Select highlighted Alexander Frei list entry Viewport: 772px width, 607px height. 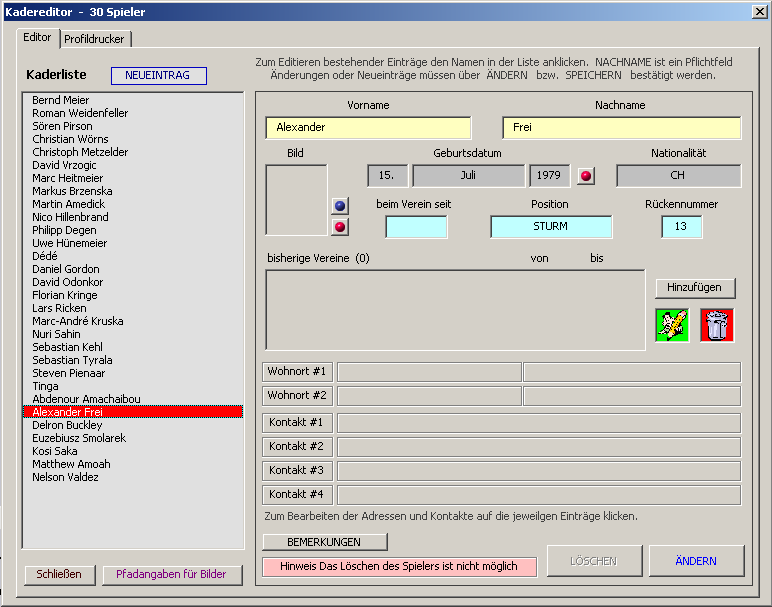coord(133,412)
